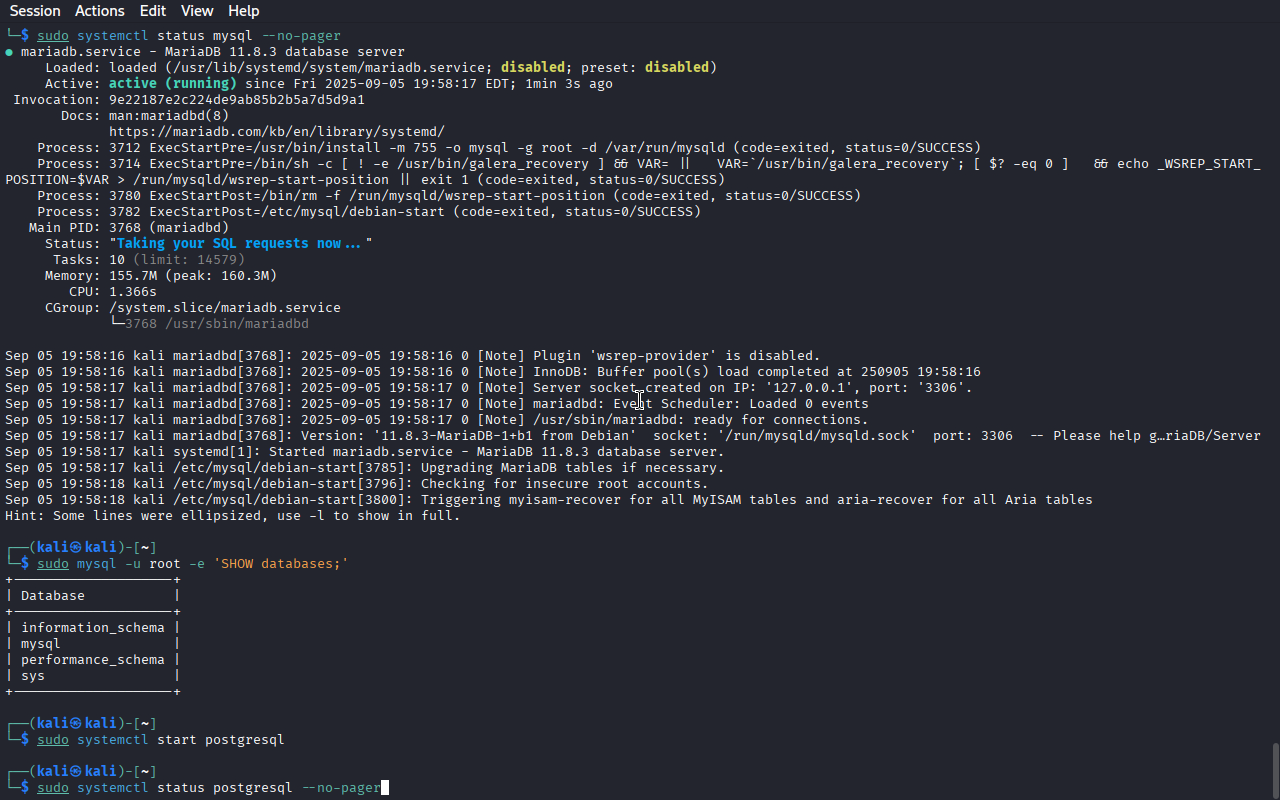Click the 'Tasks: 10 (limit: 14579)' line
Screen dimensions: 1280x800
(149, 260)
